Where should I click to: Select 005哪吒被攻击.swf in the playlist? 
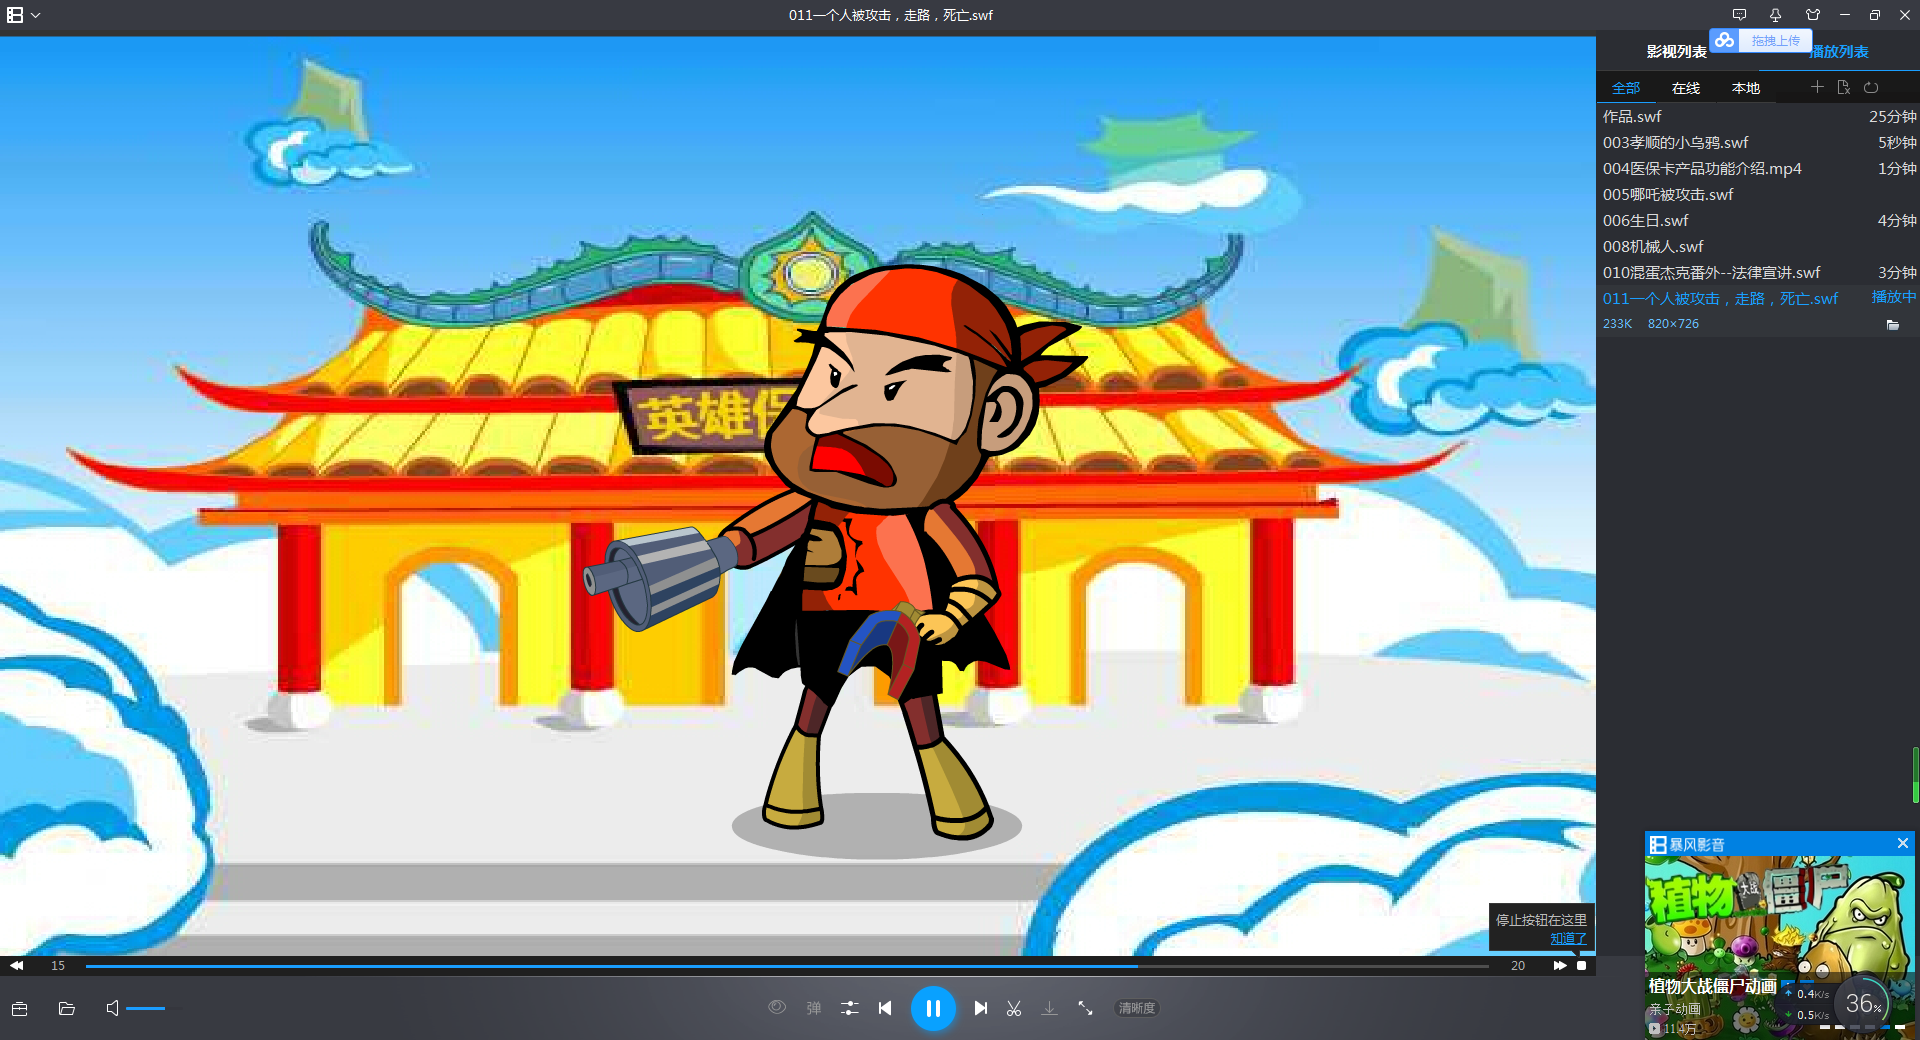coord(1758,195)
